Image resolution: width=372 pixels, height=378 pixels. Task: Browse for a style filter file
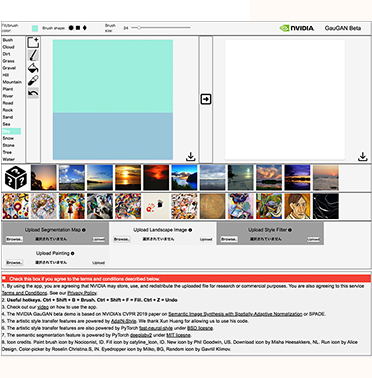(x=229, y=239)
